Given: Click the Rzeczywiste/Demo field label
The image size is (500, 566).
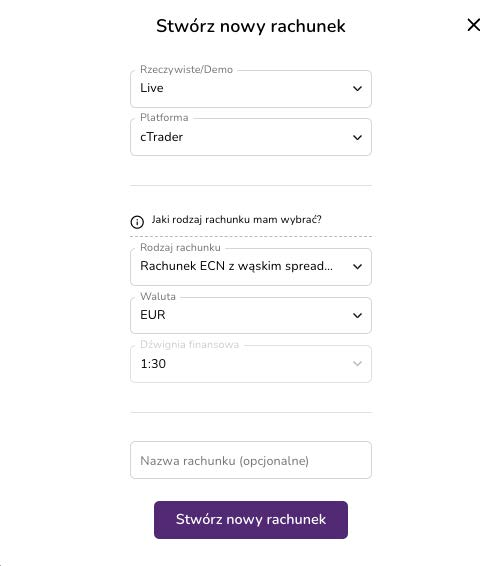Looking at the screenshot, I should (x=186, y=69).
